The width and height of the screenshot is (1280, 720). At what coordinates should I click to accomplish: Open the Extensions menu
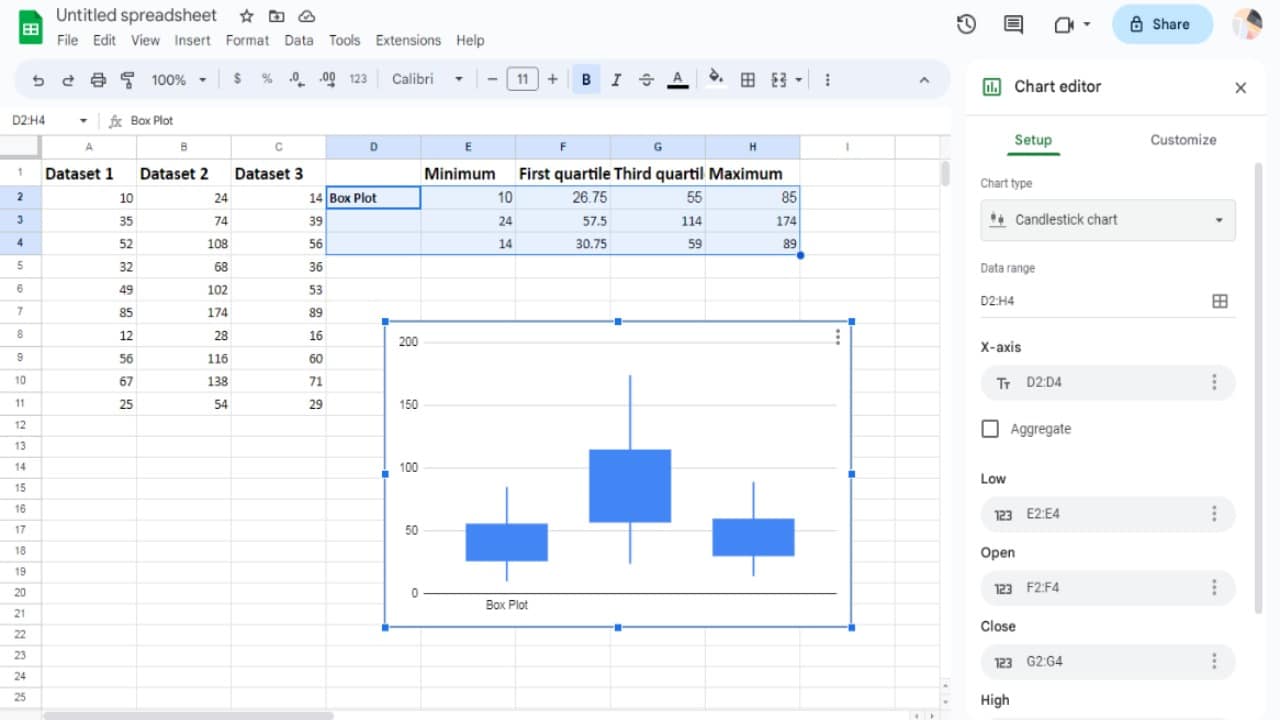coord(408,40)
